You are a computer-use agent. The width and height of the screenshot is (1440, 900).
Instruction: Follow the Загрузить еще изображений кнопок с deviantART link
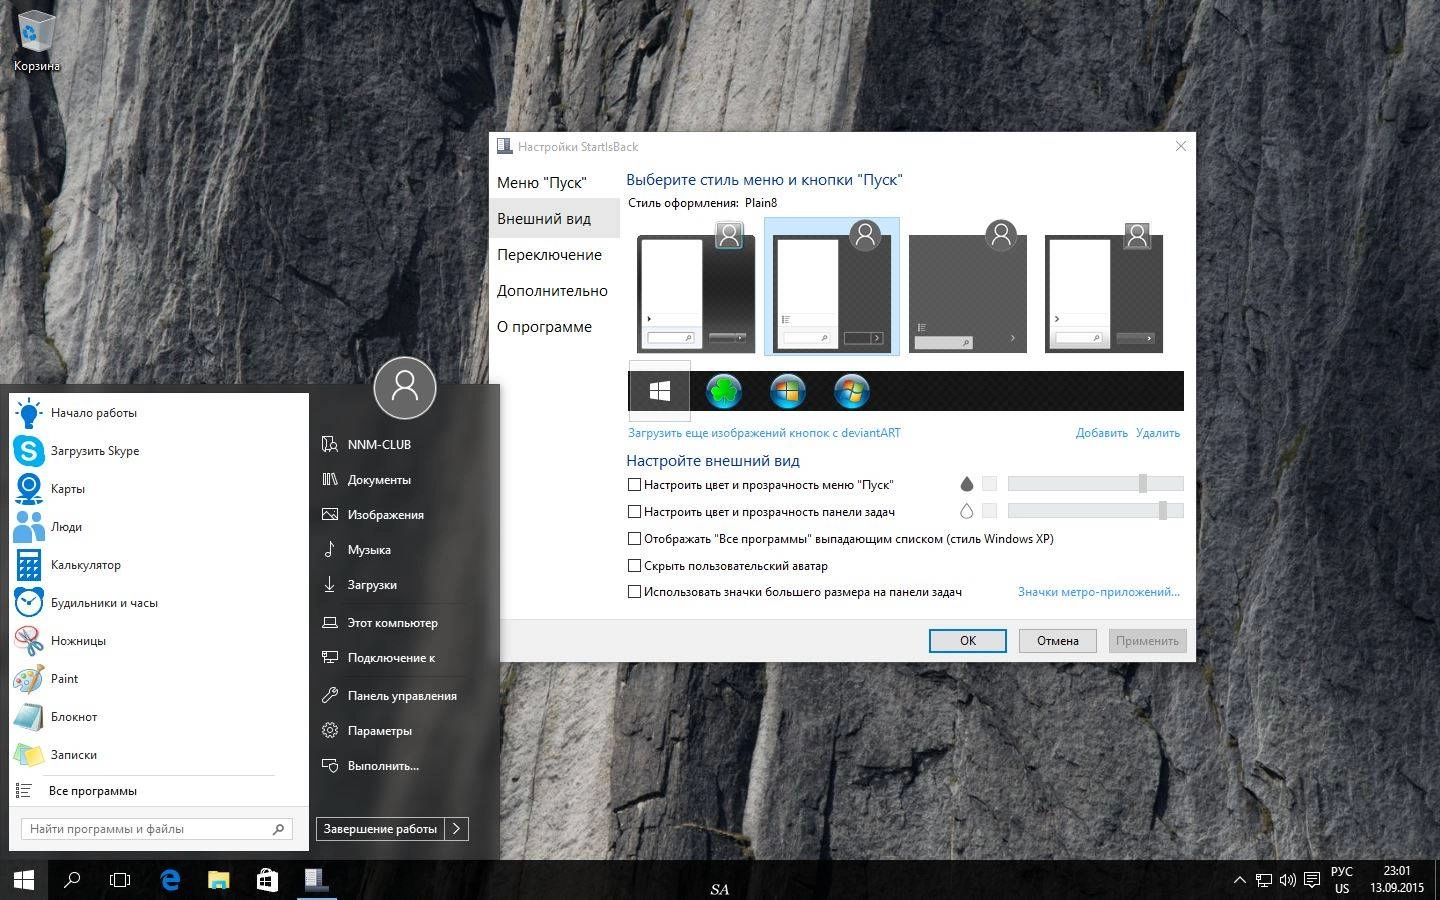[x=764, y=433]
